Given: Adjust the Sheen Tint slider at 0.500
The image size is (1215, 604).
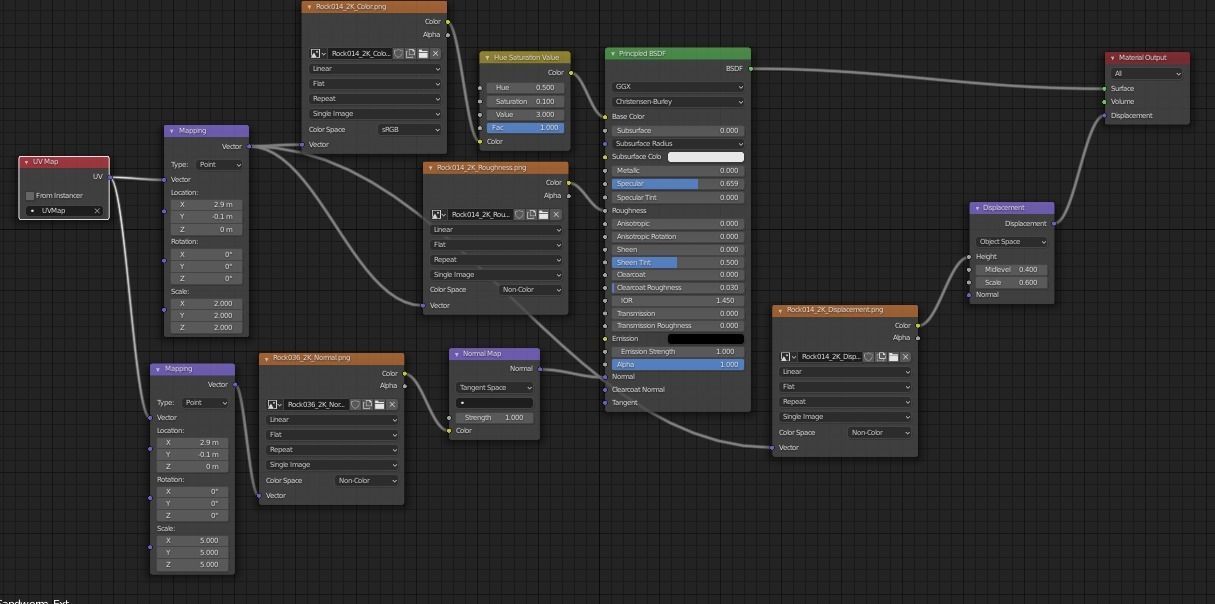Looking at the screenshot, I should [678, 262].
